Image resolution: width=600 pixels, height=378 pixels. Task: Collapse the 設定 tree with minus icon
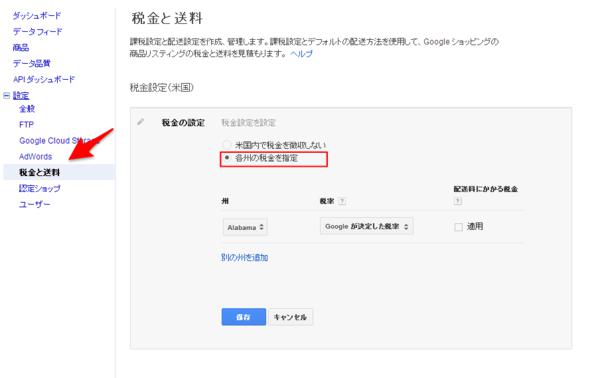(6, 95)
